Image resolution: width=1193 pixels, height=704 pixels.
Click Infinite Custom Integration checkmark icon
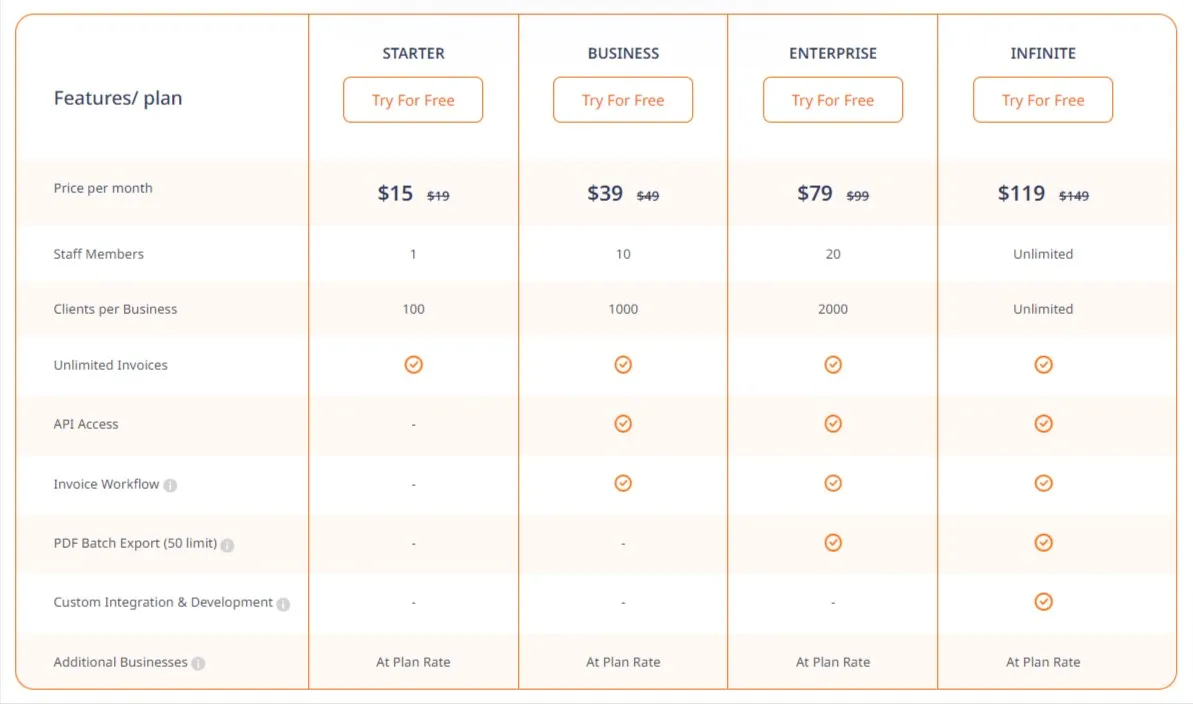coord(1043,602)
